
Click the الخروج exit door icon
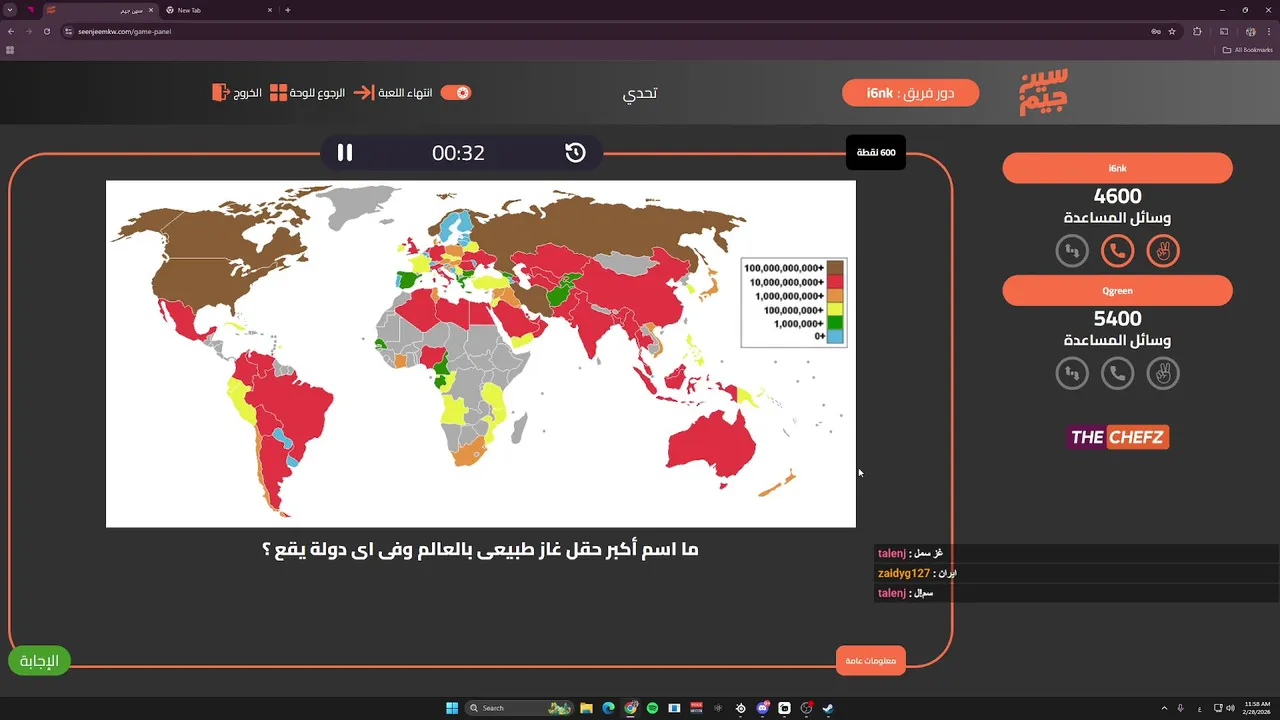(x=221, y=92)
